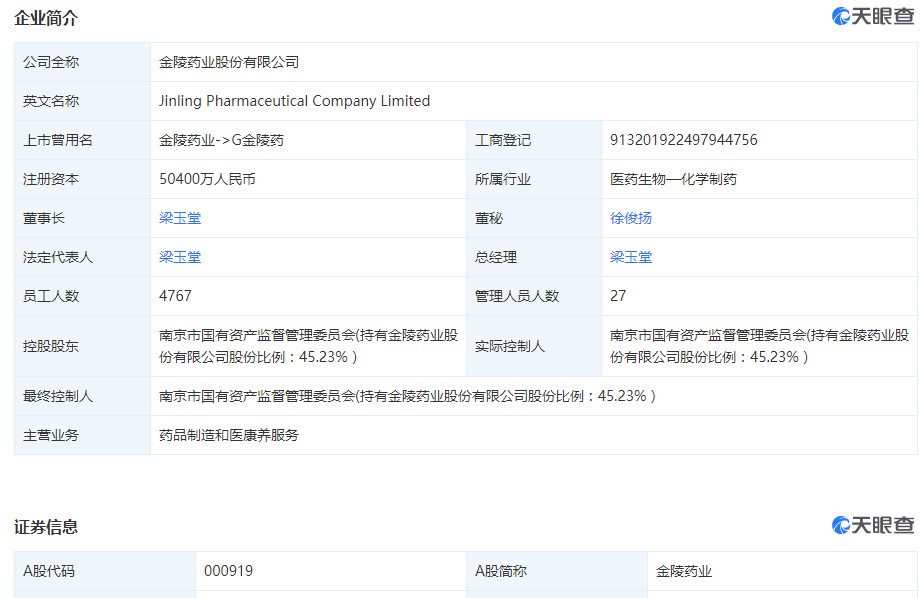Click the 管理人员人数 label cell
Viewport: 920px width, 598px height.
point(534,296)
